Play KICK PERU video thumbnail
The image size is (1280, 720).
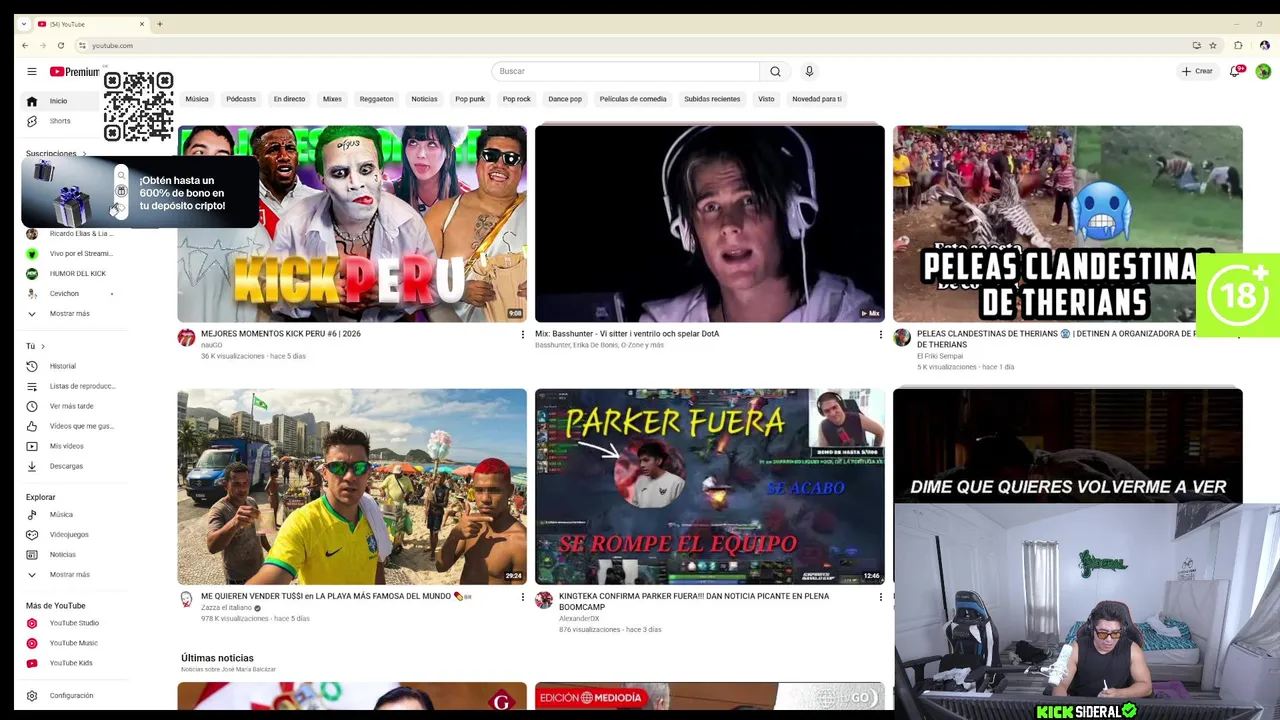click(x=352, y=223)
